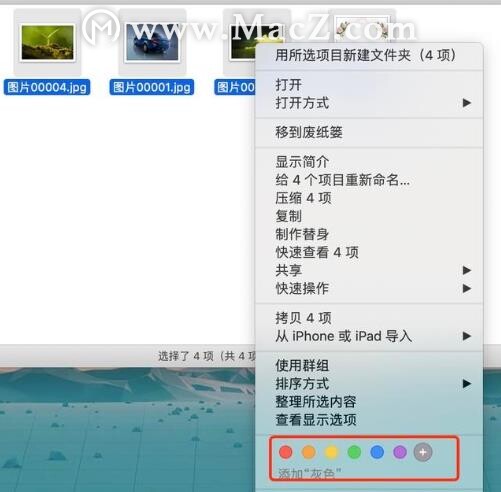Select 压缩 4 项 entry
Image resolution: width=501 pixels, height=492 pixels.
[369, 198]
